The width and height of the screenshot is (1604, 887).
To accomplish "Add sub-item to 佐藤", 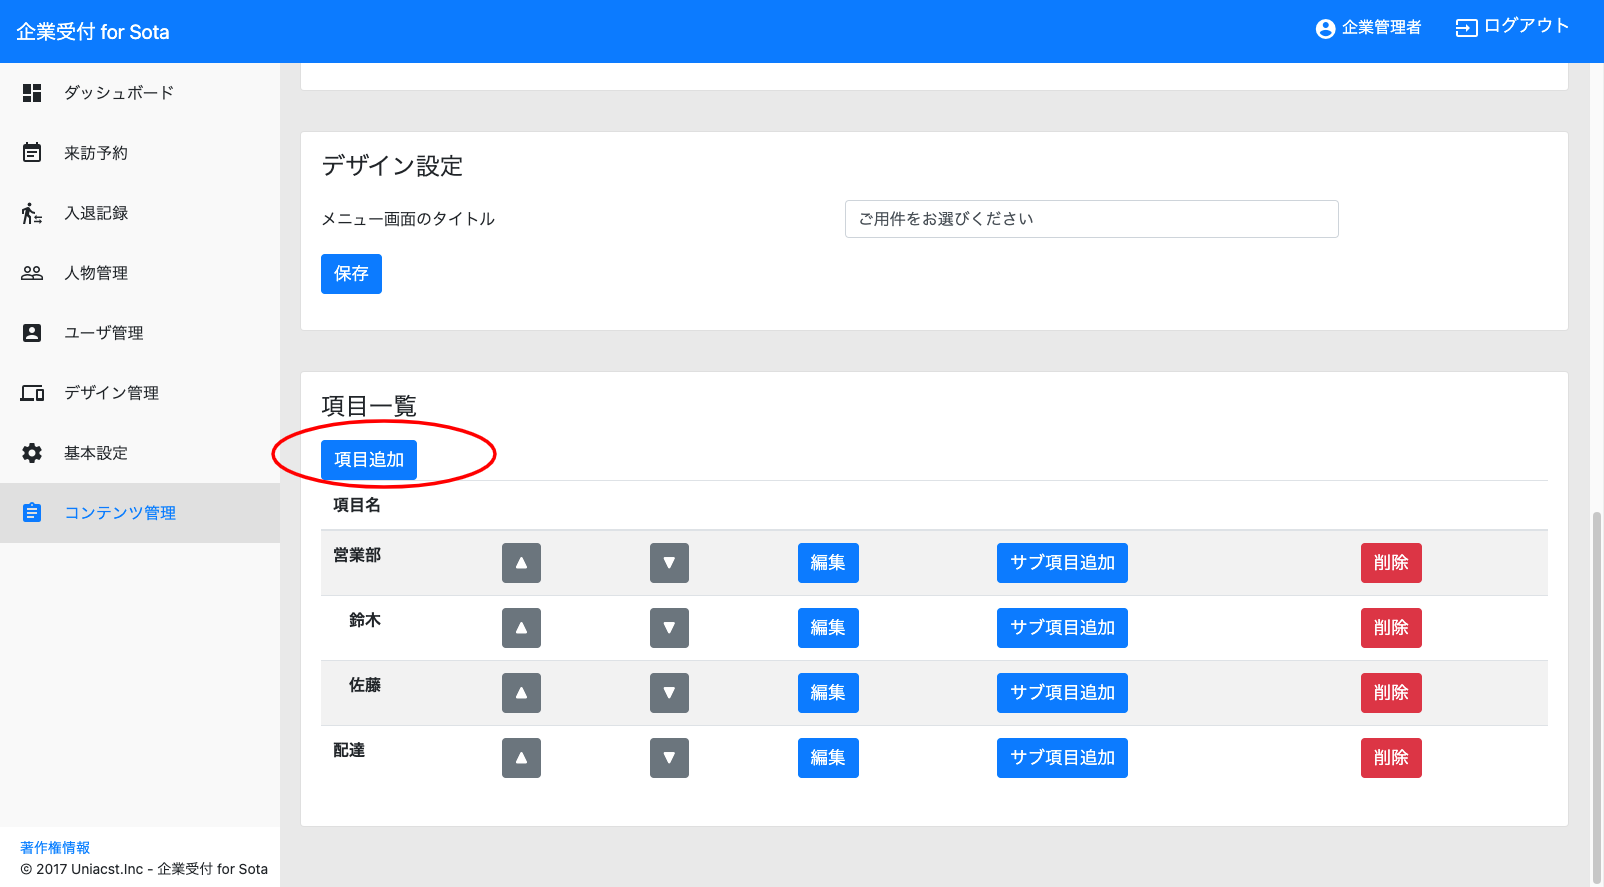I will pos(1062,693).
